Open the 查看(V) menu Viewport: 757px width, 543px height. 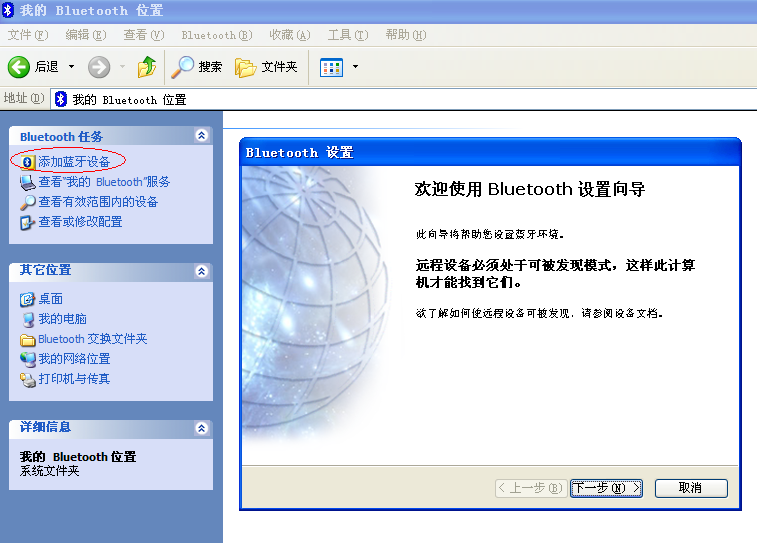[x=144, y=35]
